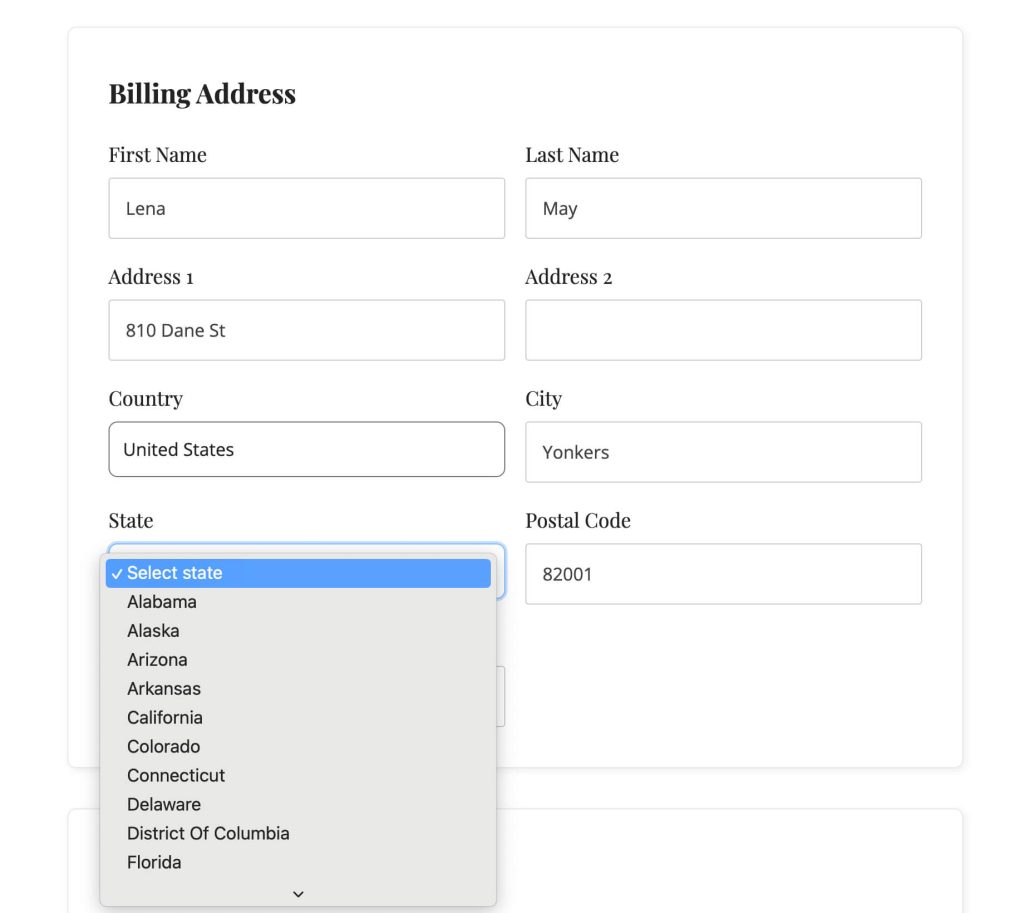
Task: Click the City field containing Yonkers
Action: pyautogui.click(x=723, y=452)
